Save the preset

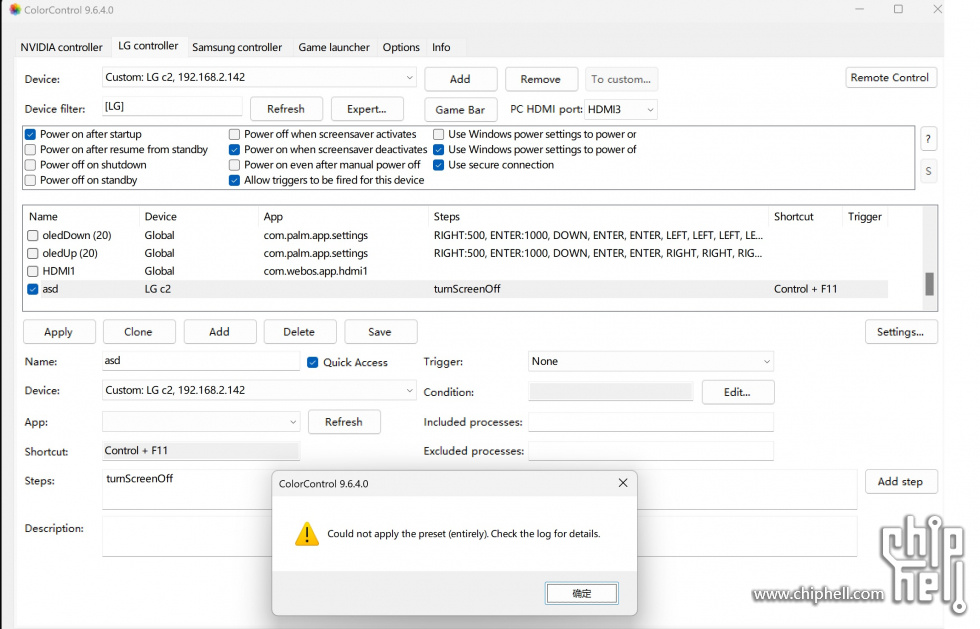point(380,332)
